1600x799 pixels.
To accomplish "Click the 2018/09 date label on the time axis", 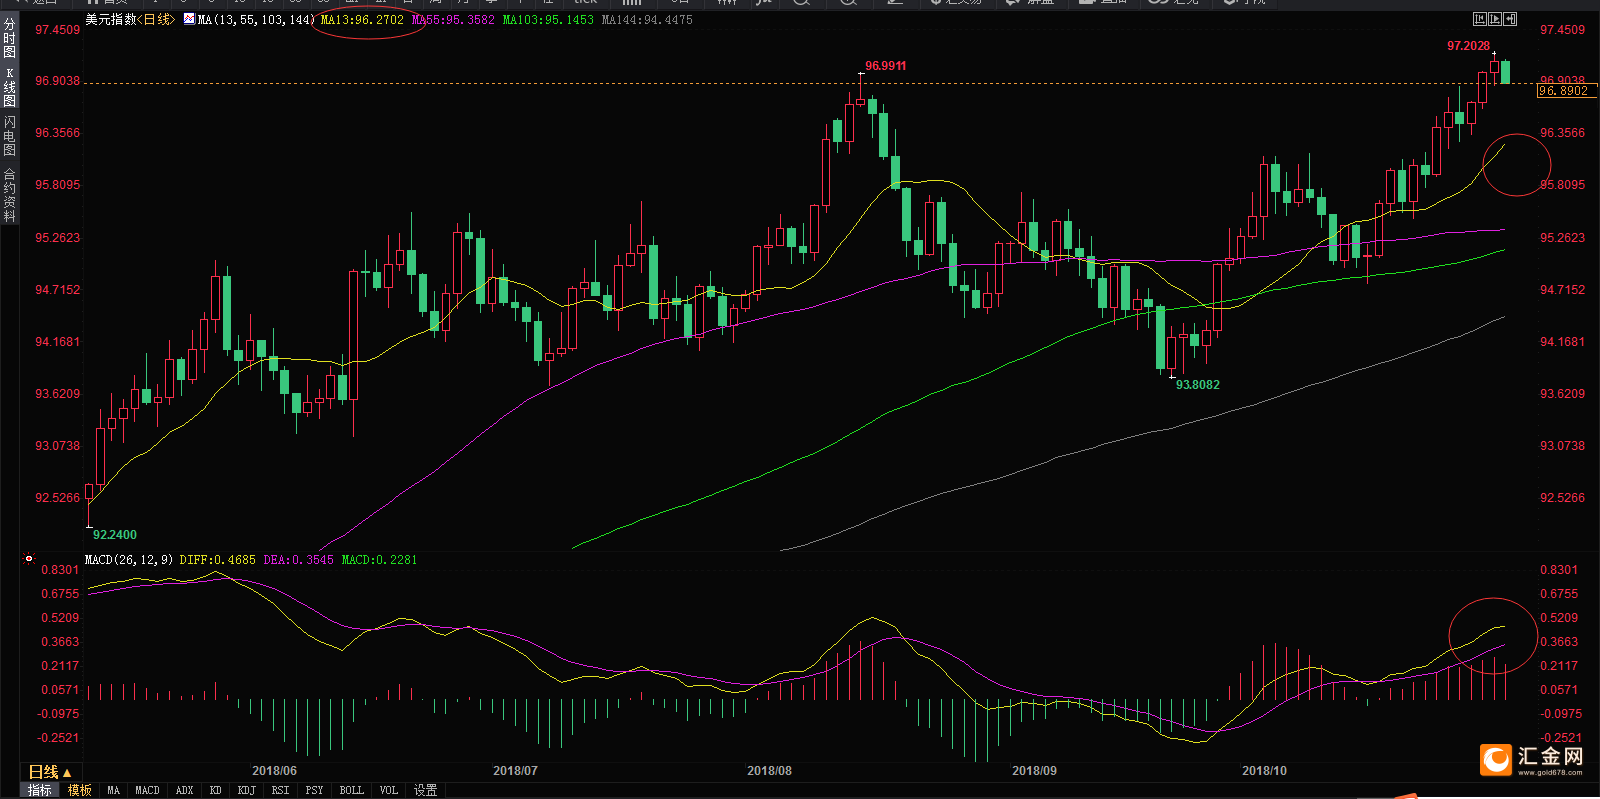I will pos(1034,771).
